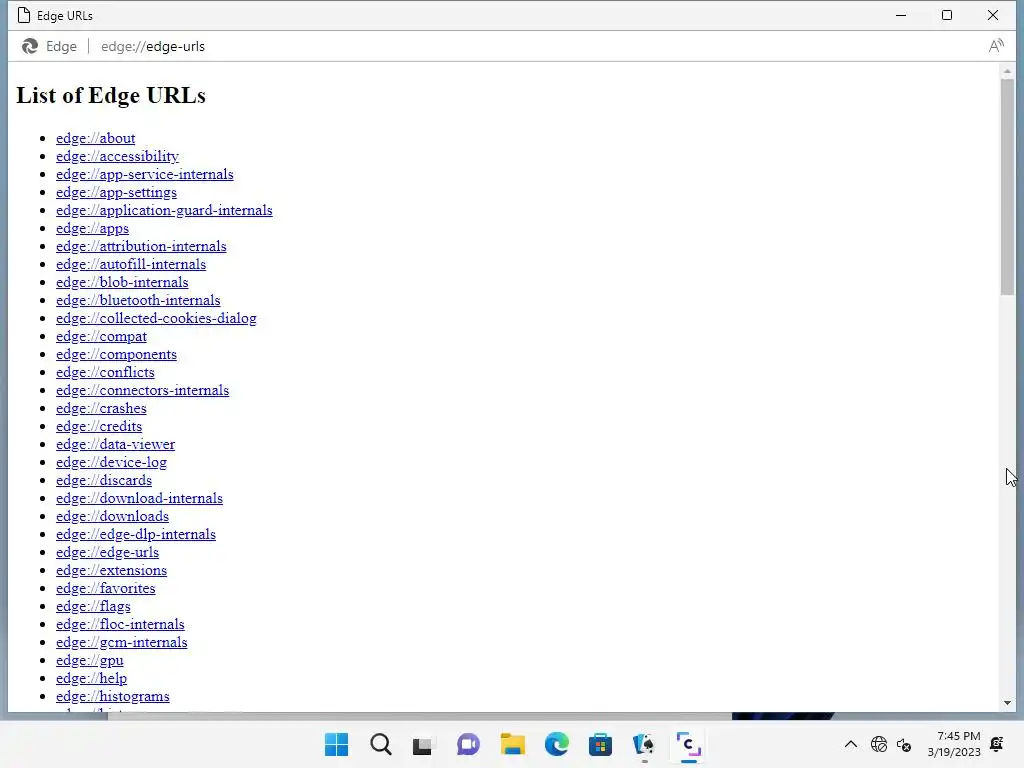Click the edge://help link
1024x768 pixels.
click(x=91, y=679)
